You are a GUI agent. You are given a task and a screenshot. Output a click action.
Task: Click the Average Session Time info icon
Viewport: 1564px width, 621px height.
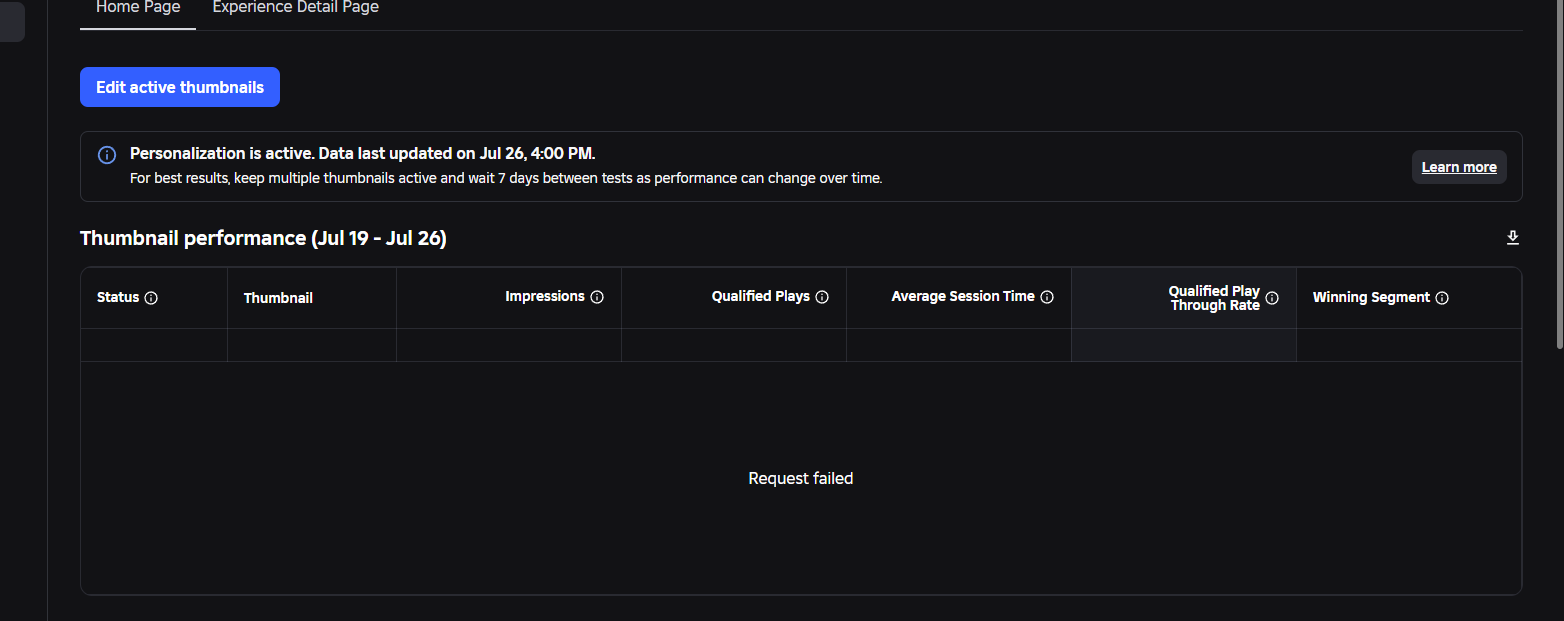pos(1047,297)
